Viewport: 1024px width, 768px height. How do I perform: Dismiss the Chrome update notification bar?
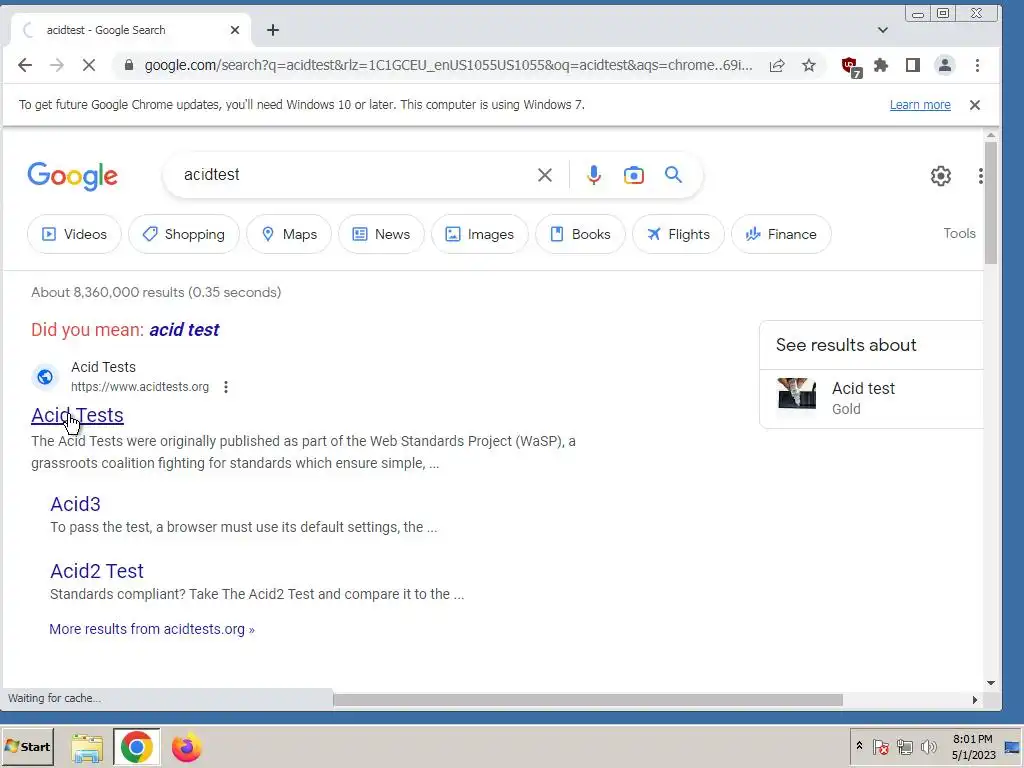pyautogui.click(x=974, y=104)
